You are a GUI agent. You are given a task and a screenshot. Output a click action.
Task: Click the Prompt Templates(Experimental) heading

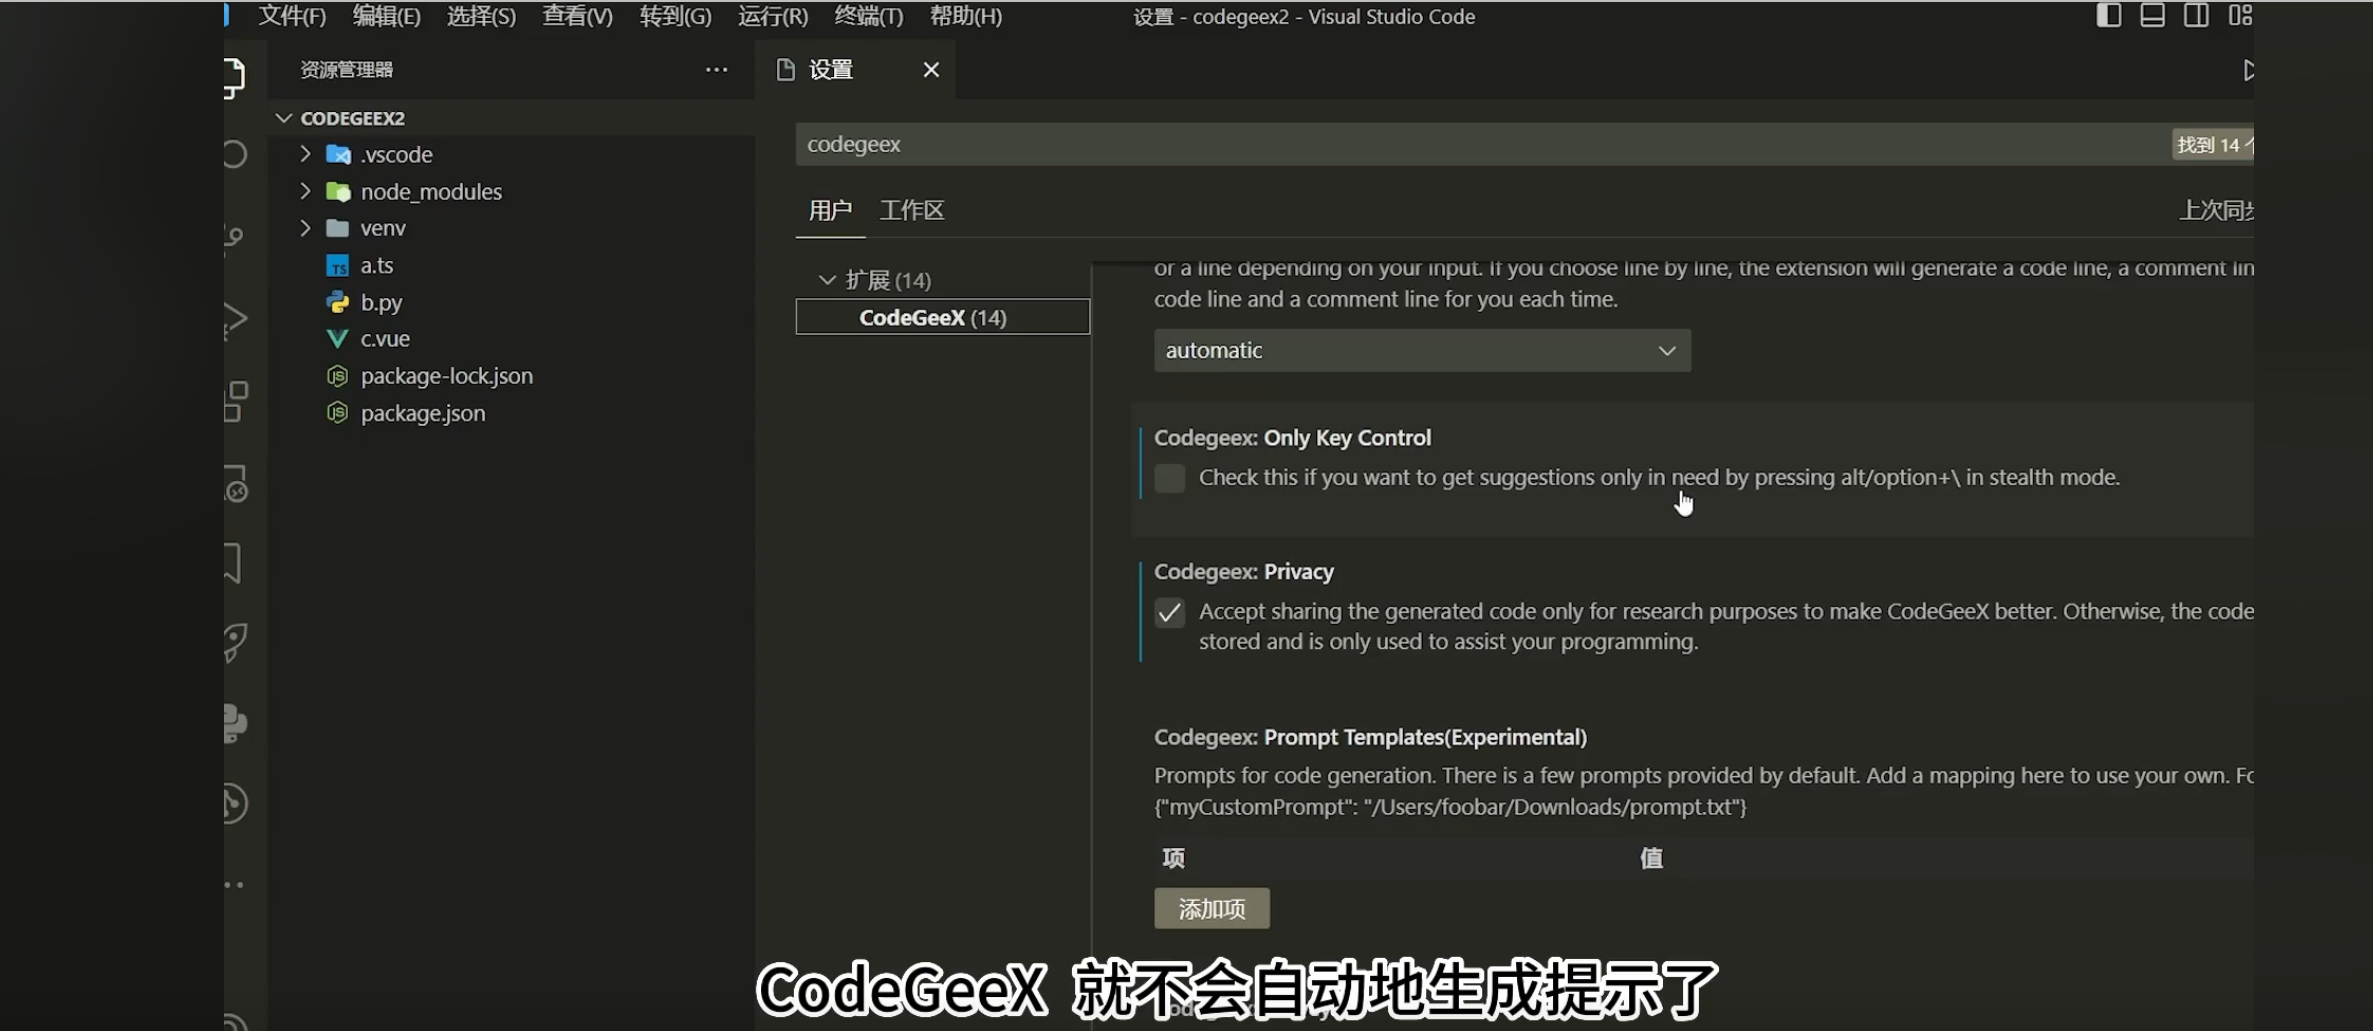[x=1424, y=737]
